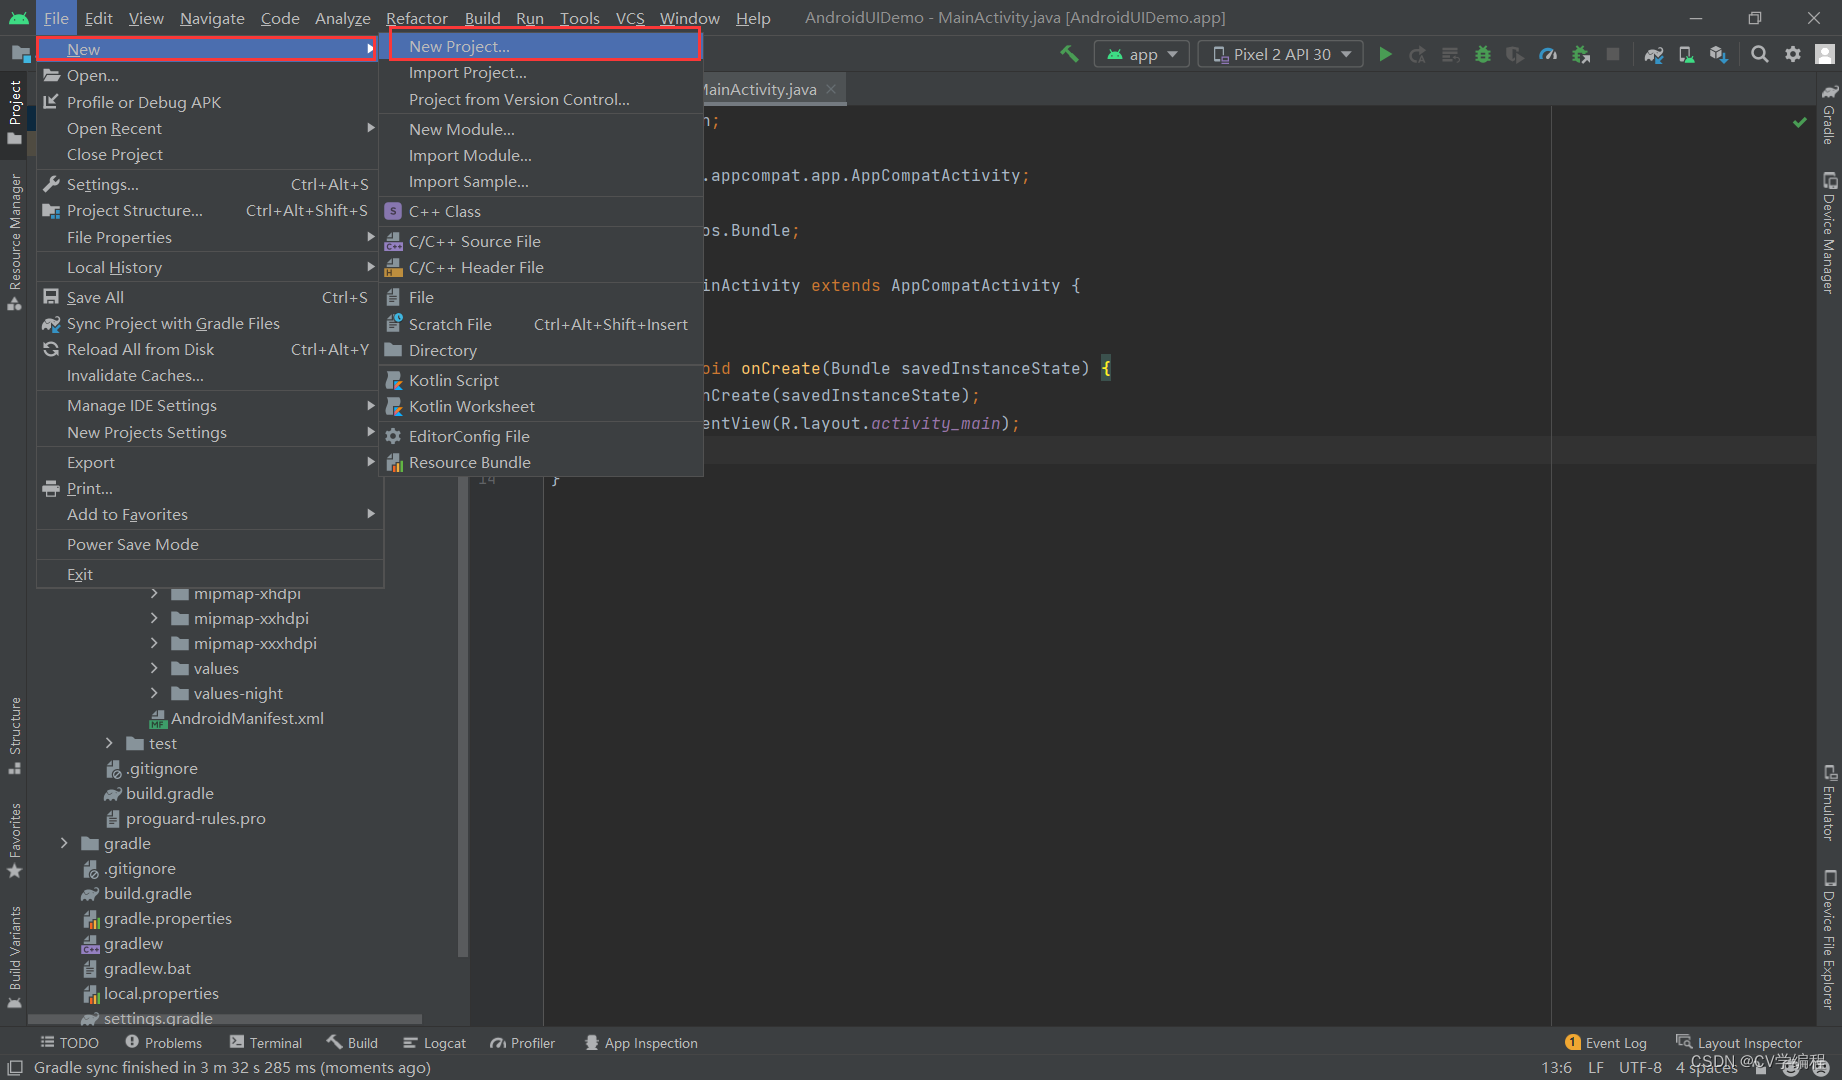Click the Apply Changes and Restart Activity icon

coord(1417,54)
